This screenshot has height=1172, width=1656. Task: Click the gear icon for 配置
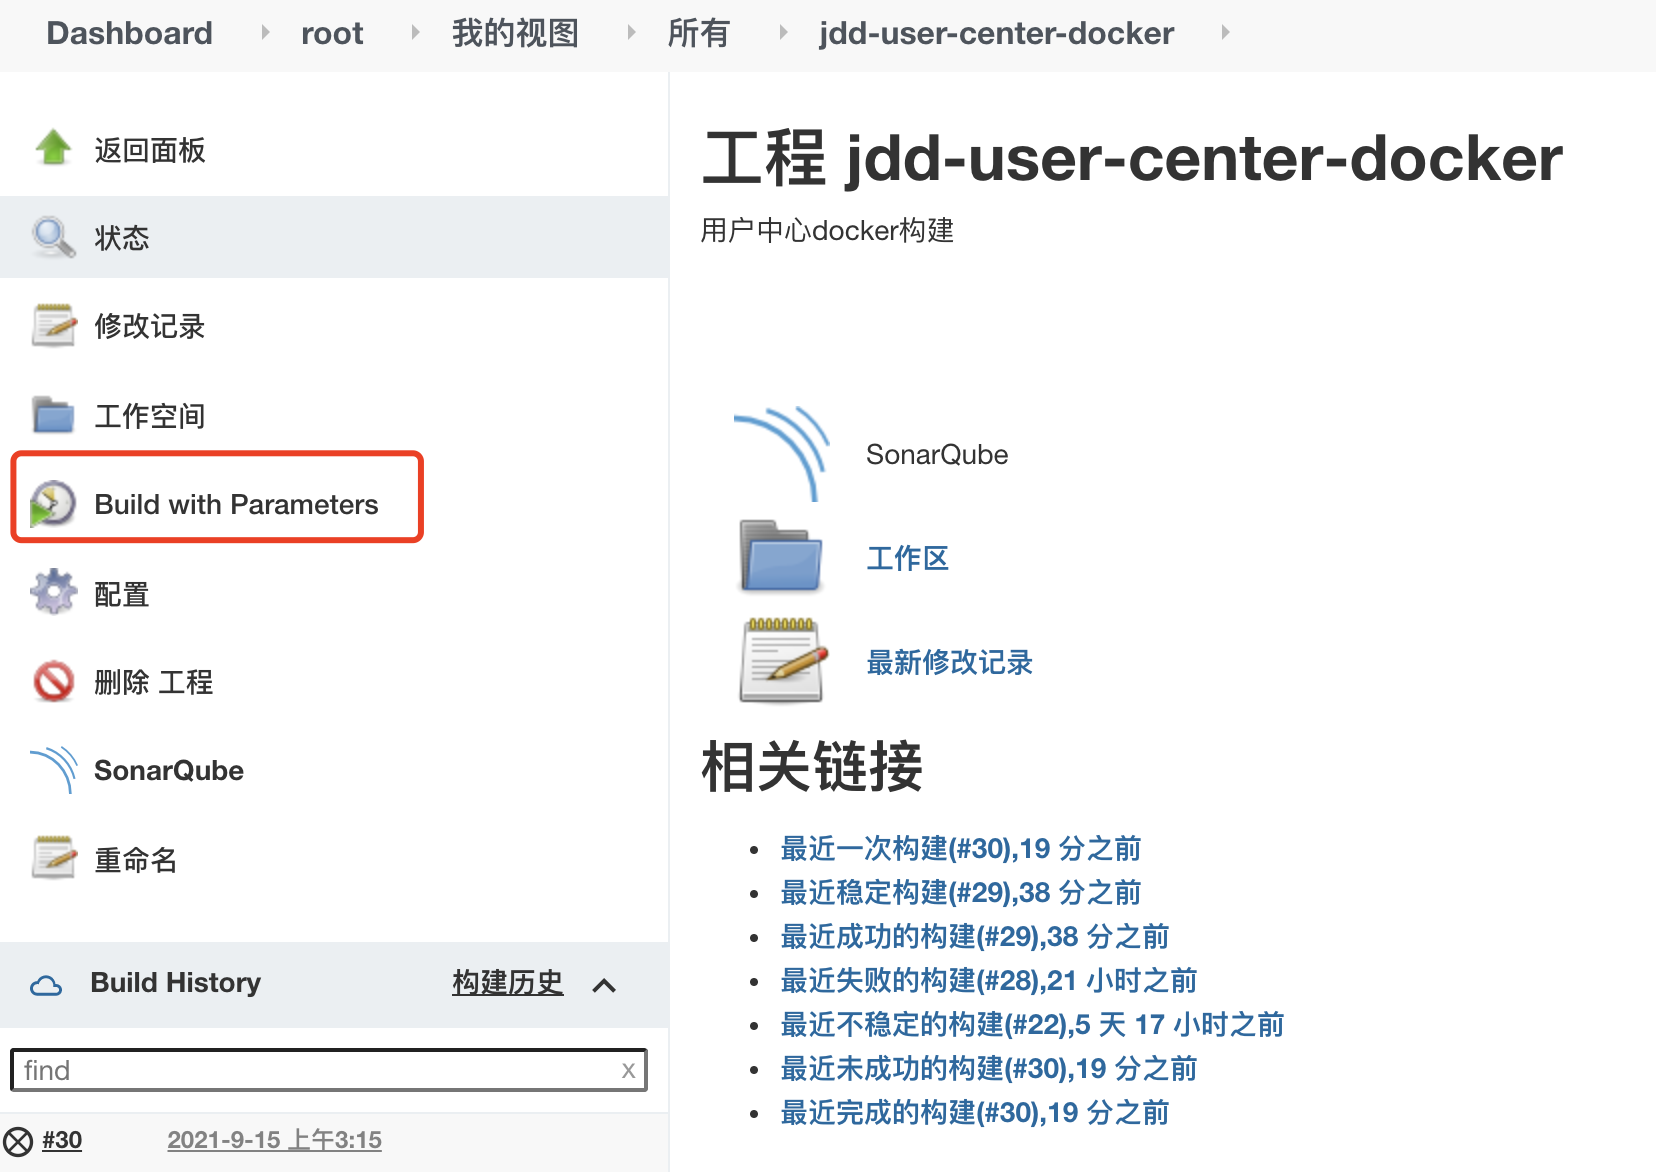click(53, 592)
